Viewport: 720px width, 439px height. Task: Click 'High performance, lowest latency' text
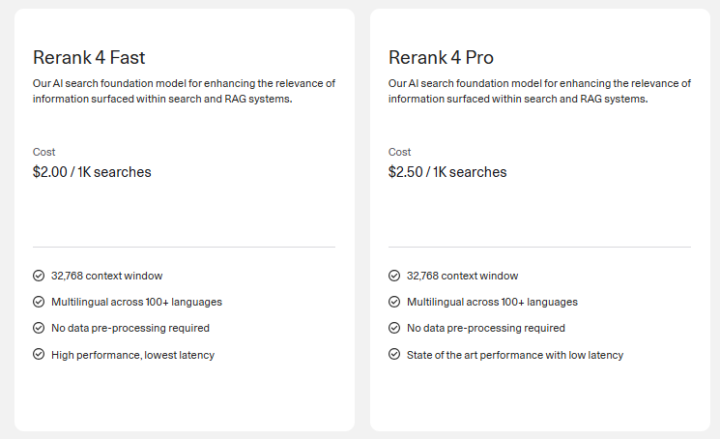(x=133, y=354)
